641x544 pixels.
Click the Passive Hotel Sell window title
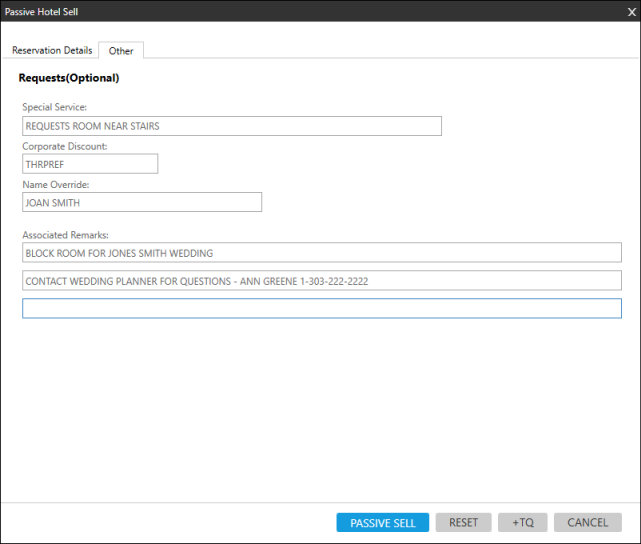(x=42, y=12)
